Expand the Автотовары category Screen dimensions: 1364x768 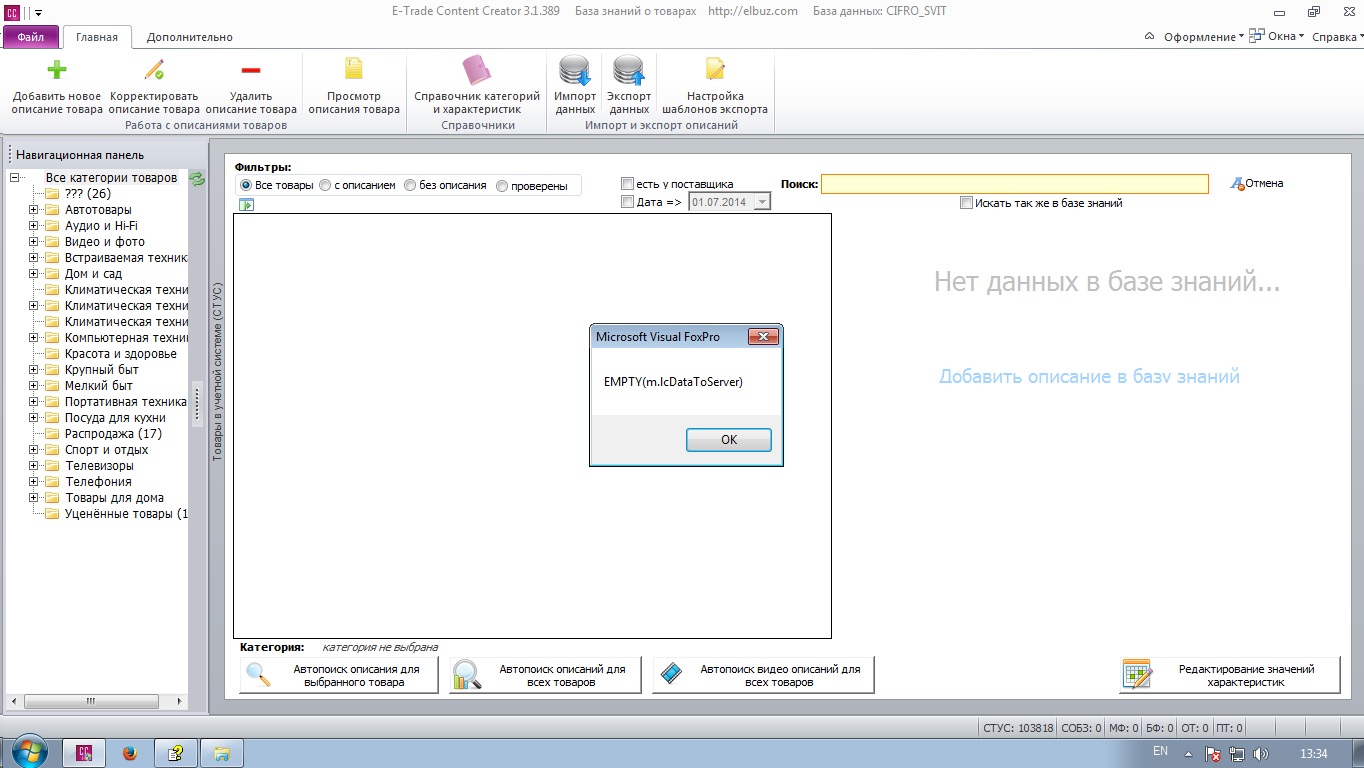pos(33,210)
